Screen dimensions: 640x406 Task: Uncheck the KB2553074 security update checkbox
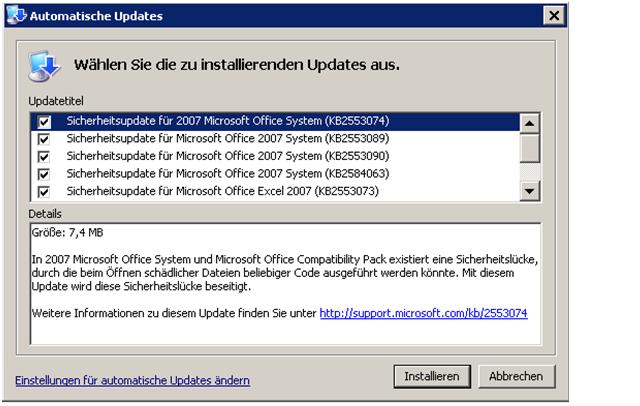(x=44, y=121)
